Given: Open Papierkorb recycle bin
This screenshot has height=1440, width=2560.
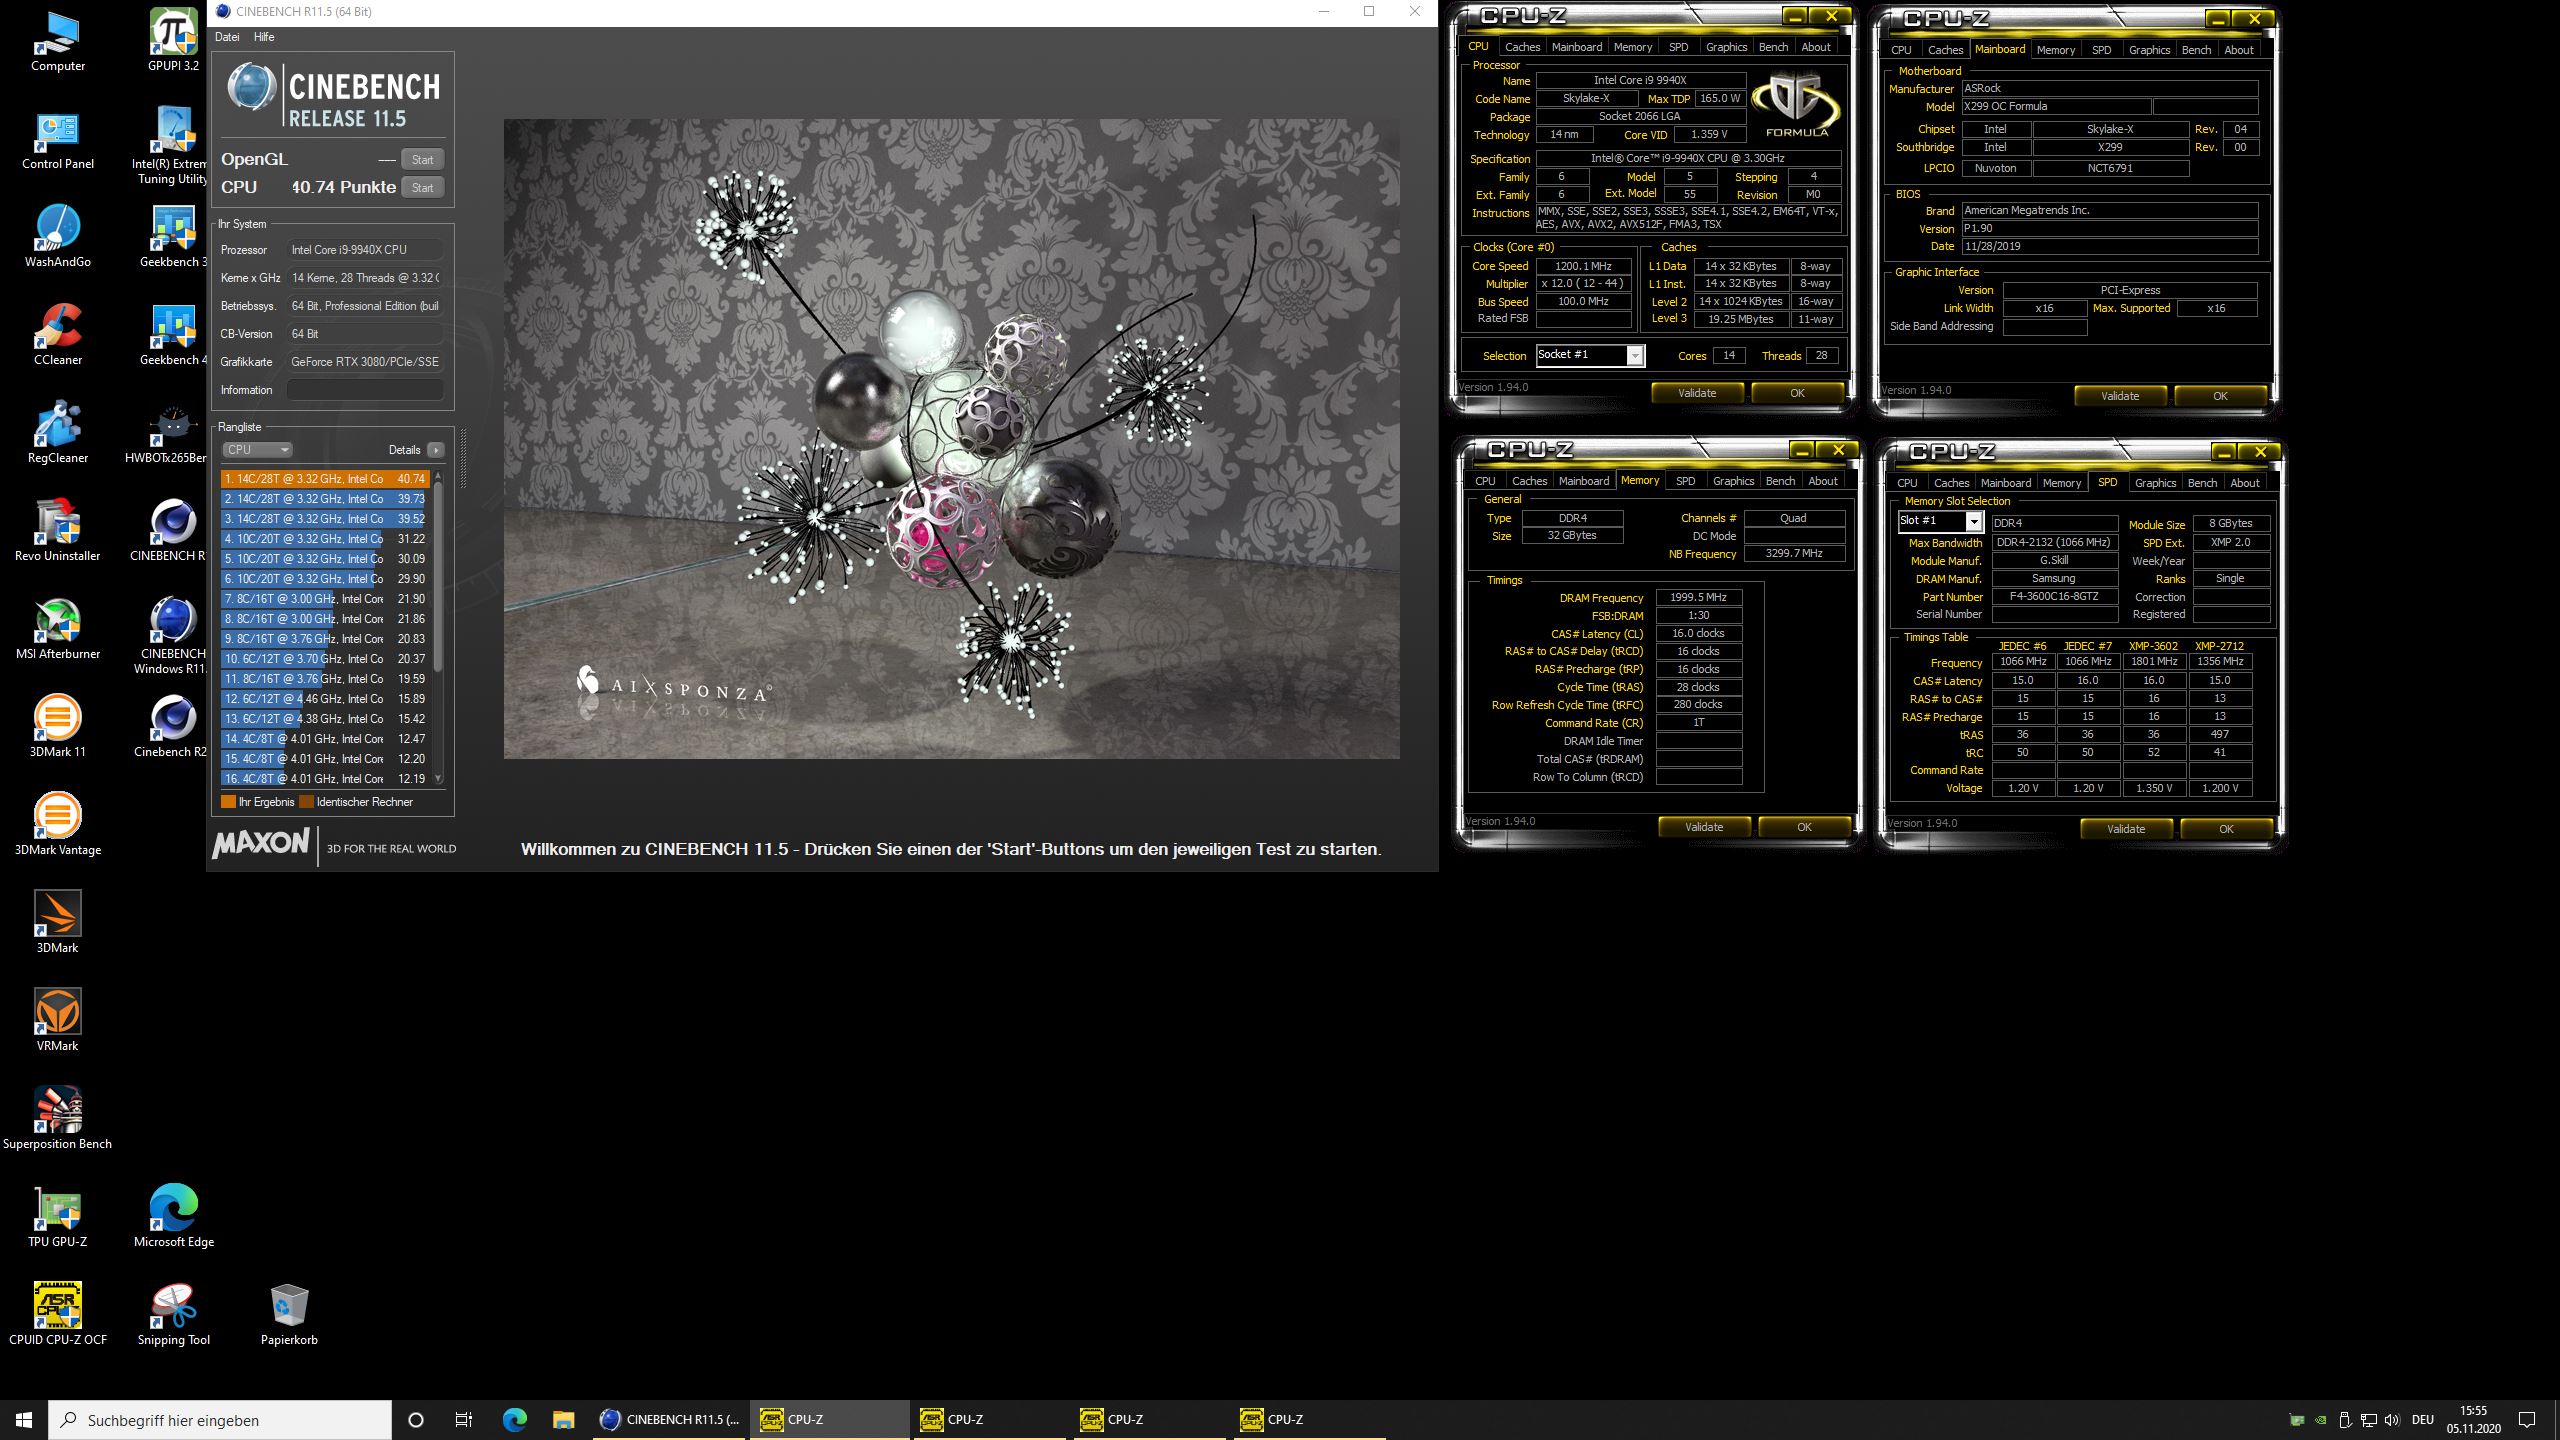Looking at the screenshot, I should tap(289, 1316).
